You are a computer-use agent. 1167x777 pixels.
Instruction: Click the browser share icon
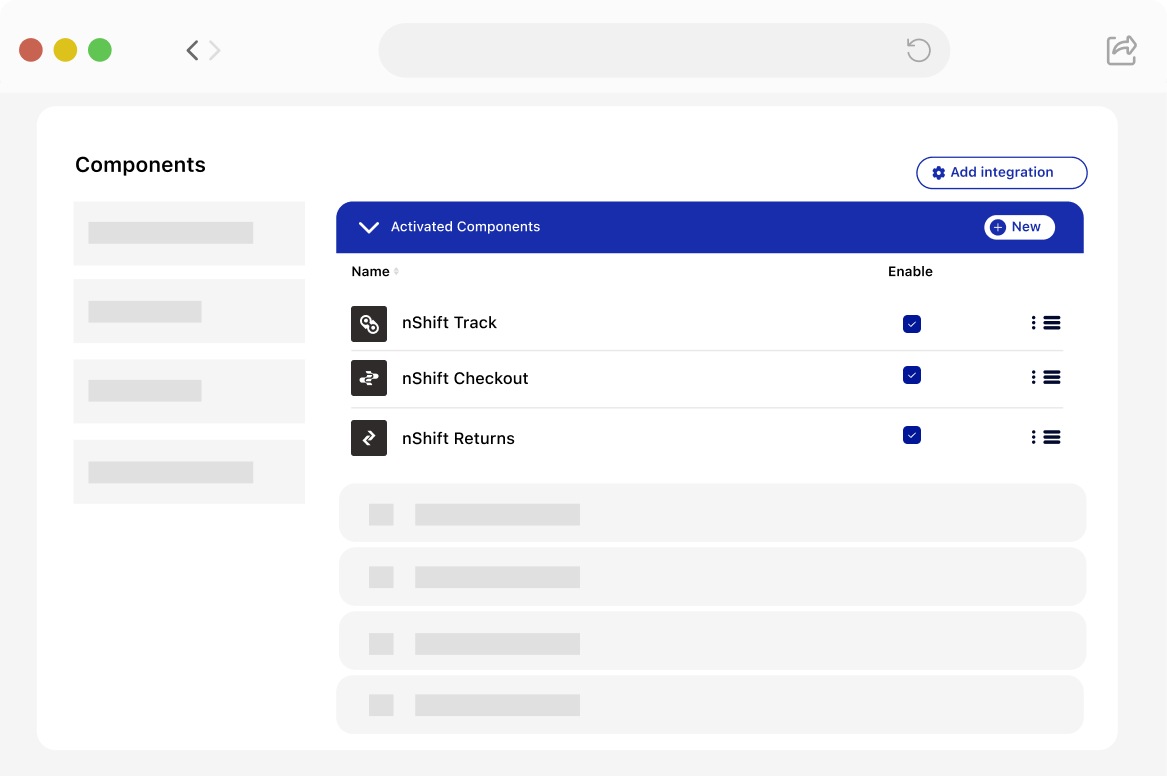coord(1121,50)
